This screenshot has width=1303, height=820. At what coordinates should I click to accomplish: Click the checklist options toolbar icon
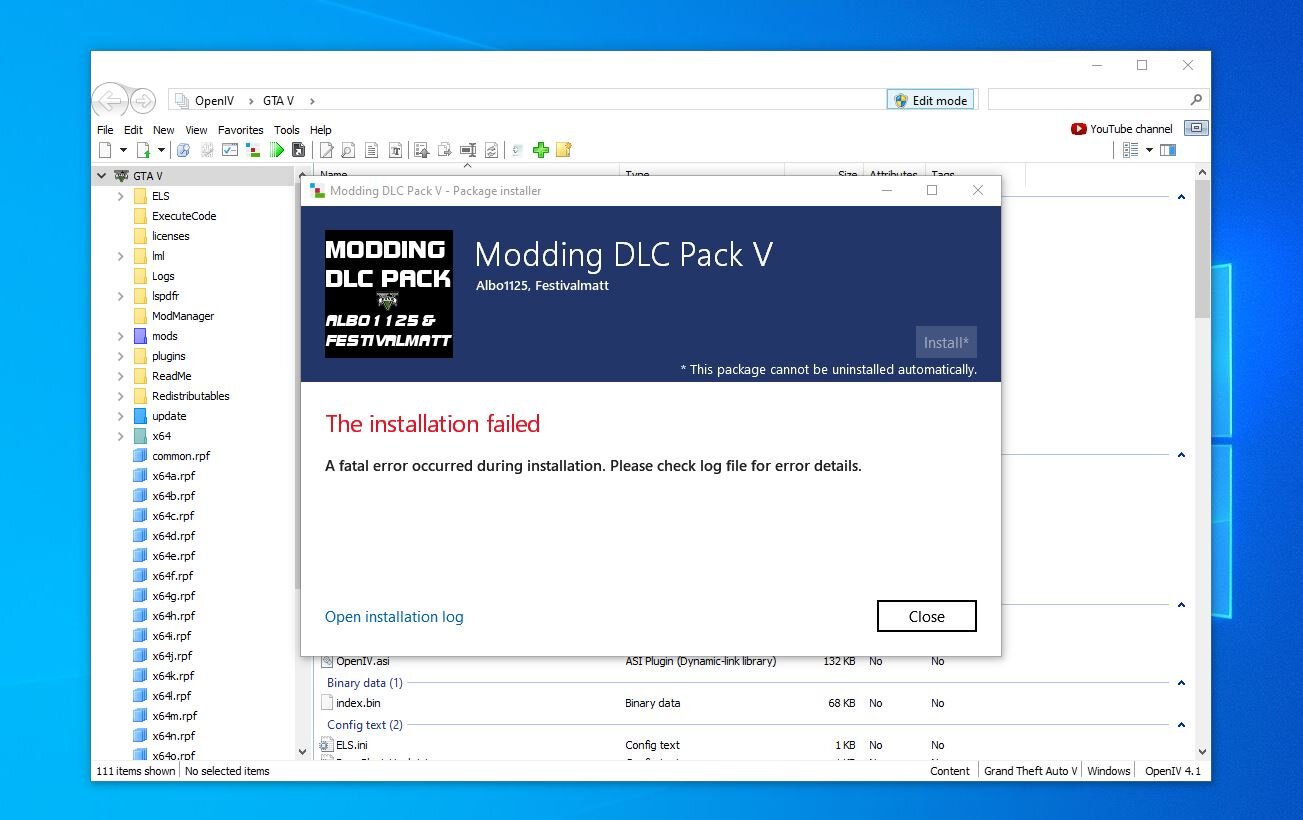[x=230, y=150]
